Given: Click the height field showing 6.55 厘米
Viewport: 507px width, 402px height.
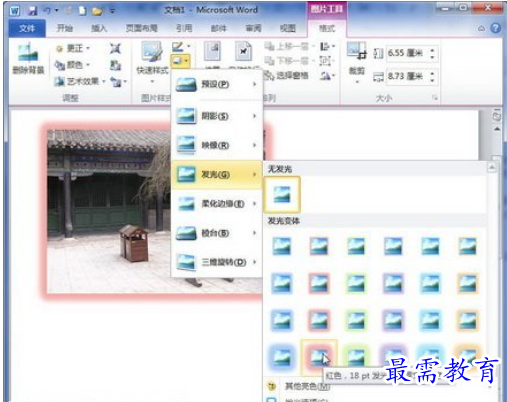Looking at the screenshot, I should point(407,53).
